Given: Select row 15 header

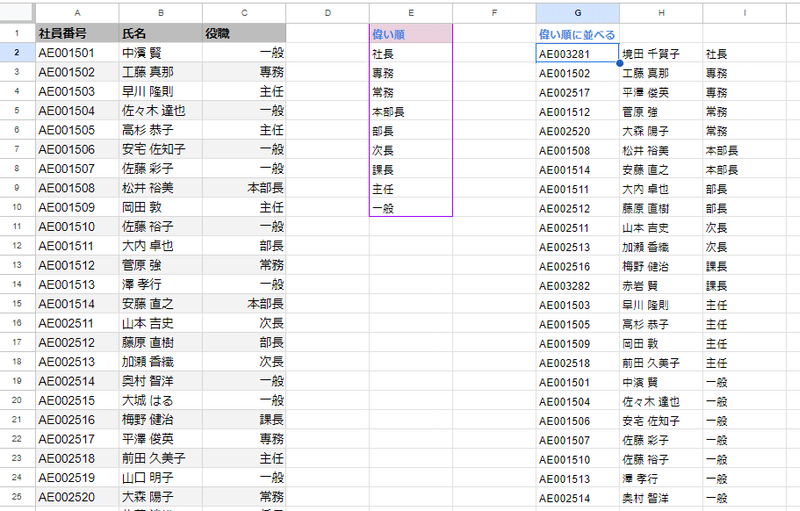Looking at the screenshot, I should pos(17,303).
